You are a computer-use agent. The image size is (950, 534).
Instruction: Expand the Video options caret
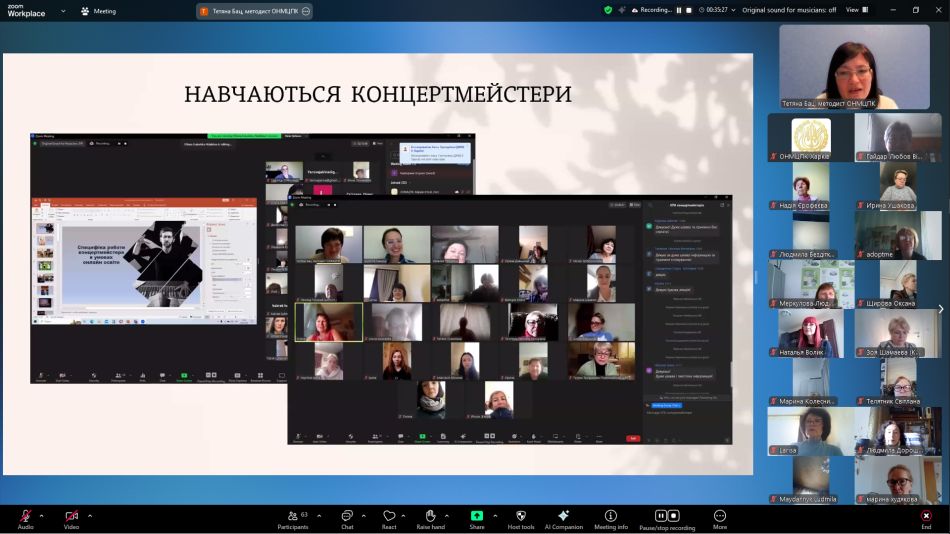click(x=90, y=516)
